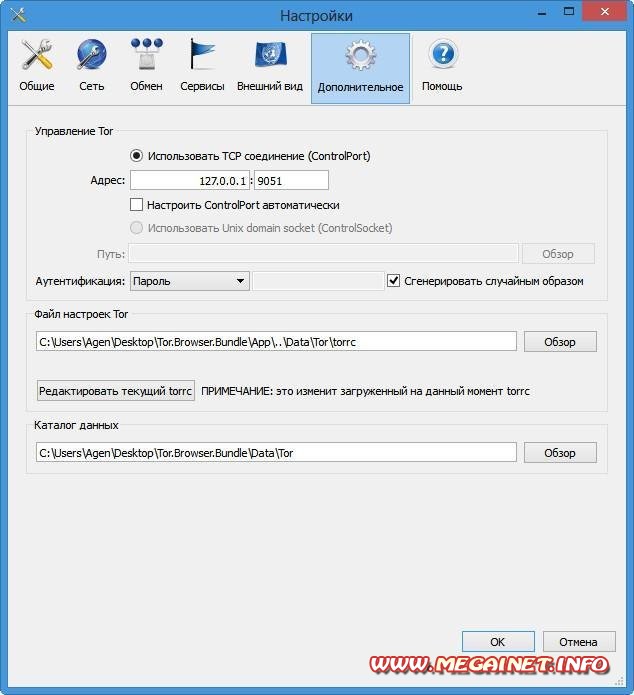
Task: Click the ПРИМЕЧАНИЕ note about loaded torrc
Action: click(365, 391)
